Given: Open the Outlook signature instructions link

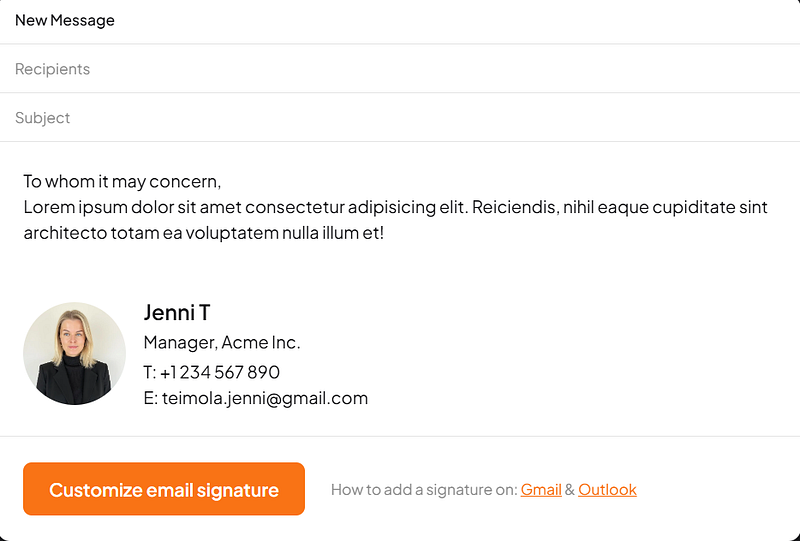Looking at the screenshot, I should (x=607, y=489).
